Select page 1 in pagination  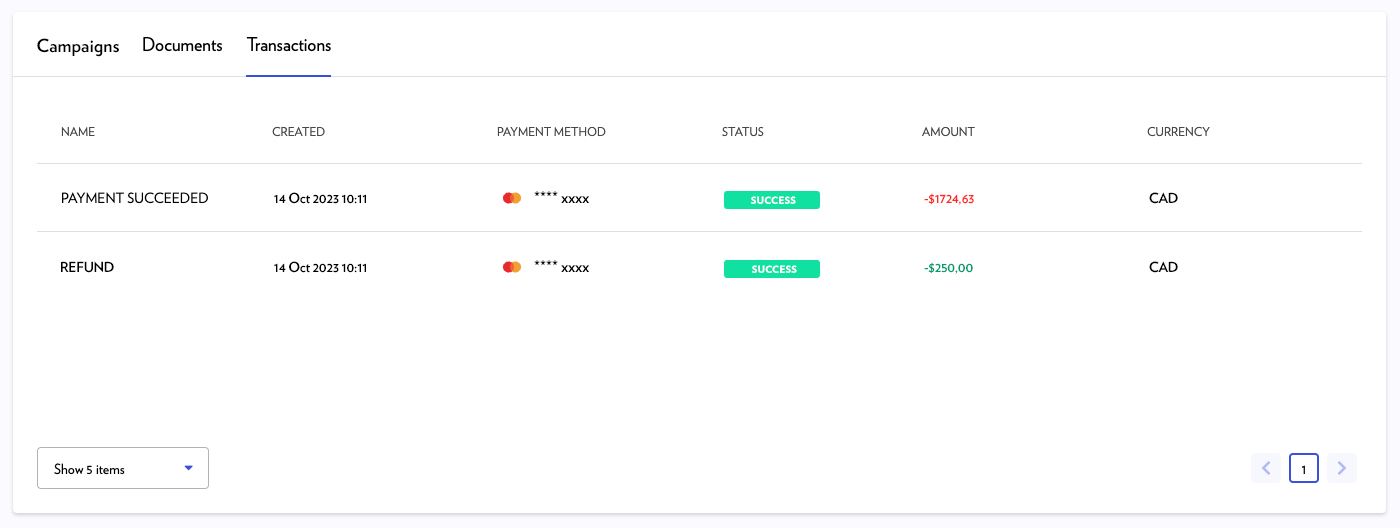point(1304,468)
